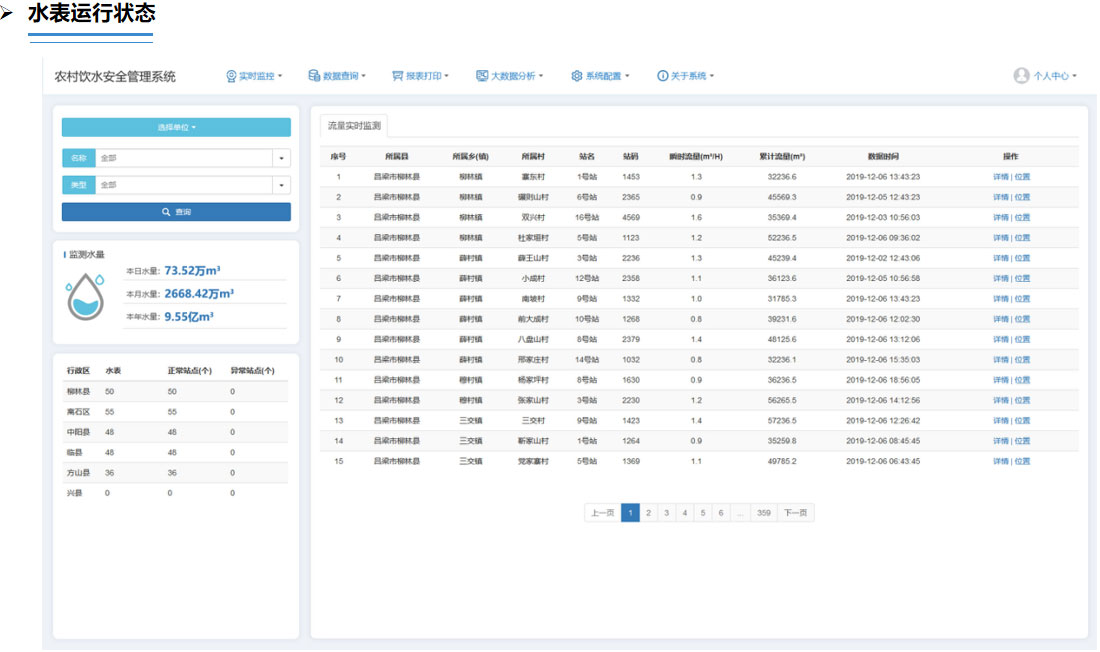Screen dimensions: 1100x652
Task: Jump to last page 359
Action: (x=763, y=513)
